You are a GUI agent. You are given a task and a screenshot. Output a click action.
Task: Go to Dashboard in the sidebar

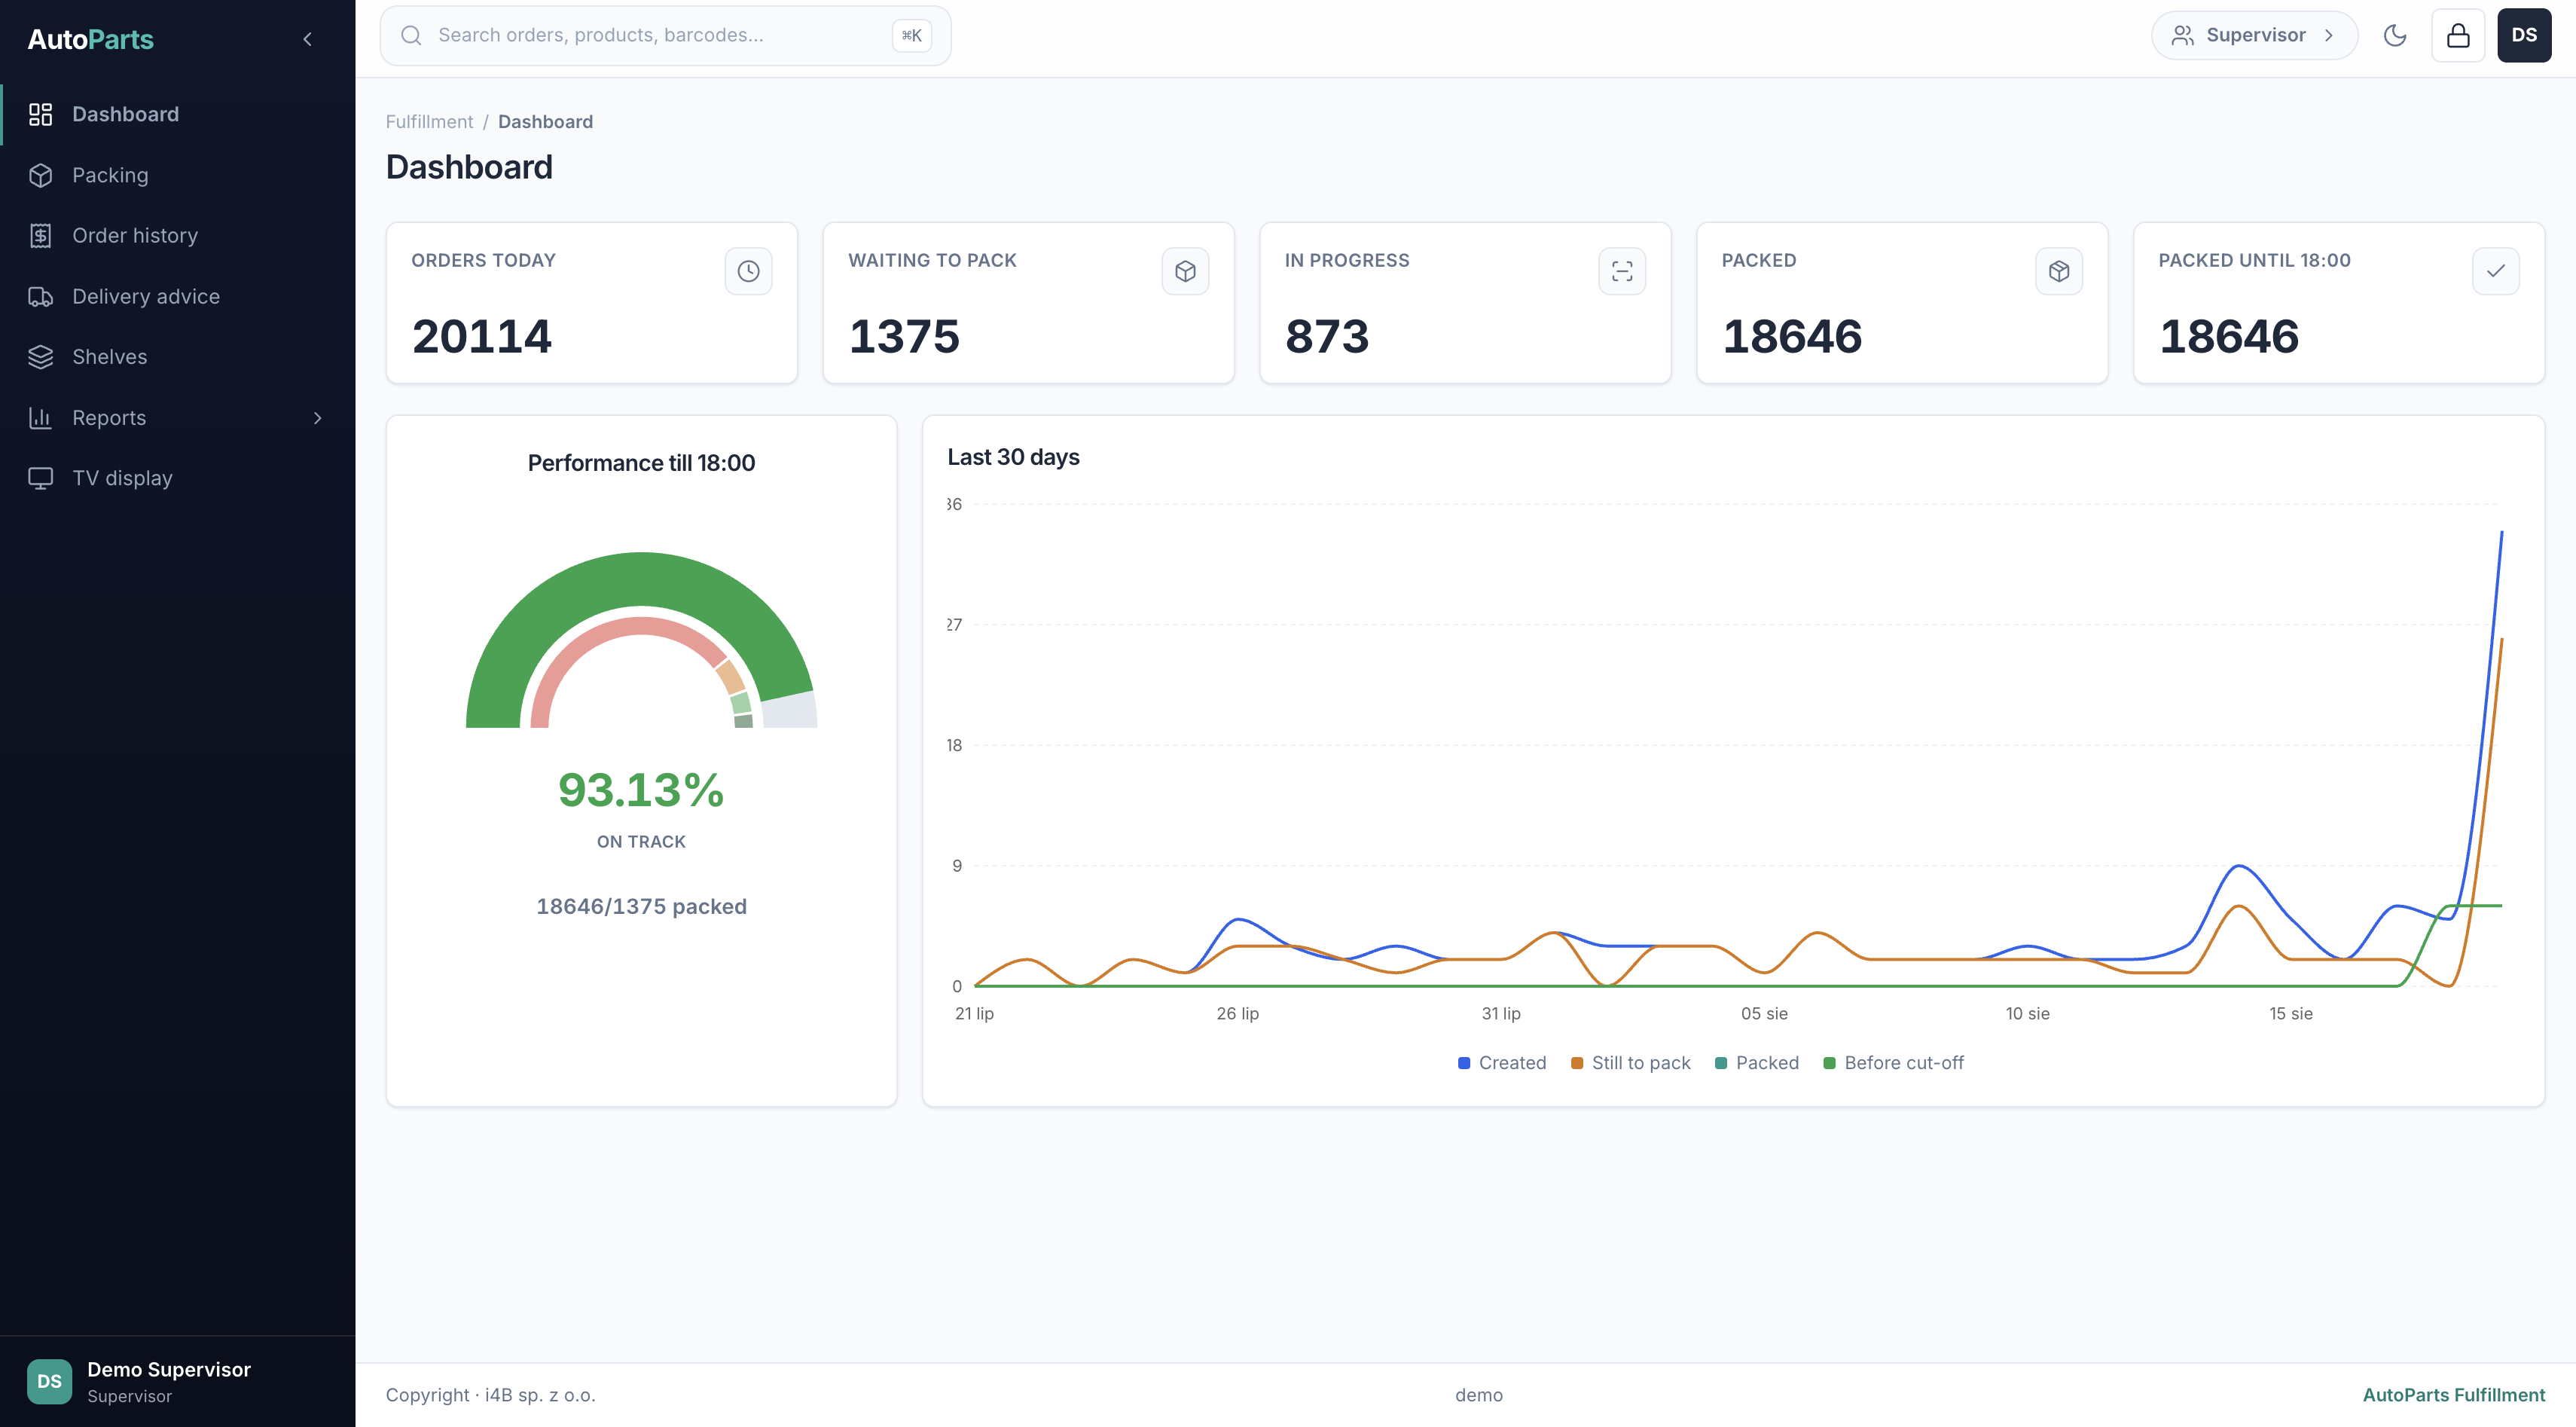pyautogui.click(x=178, y=114)
